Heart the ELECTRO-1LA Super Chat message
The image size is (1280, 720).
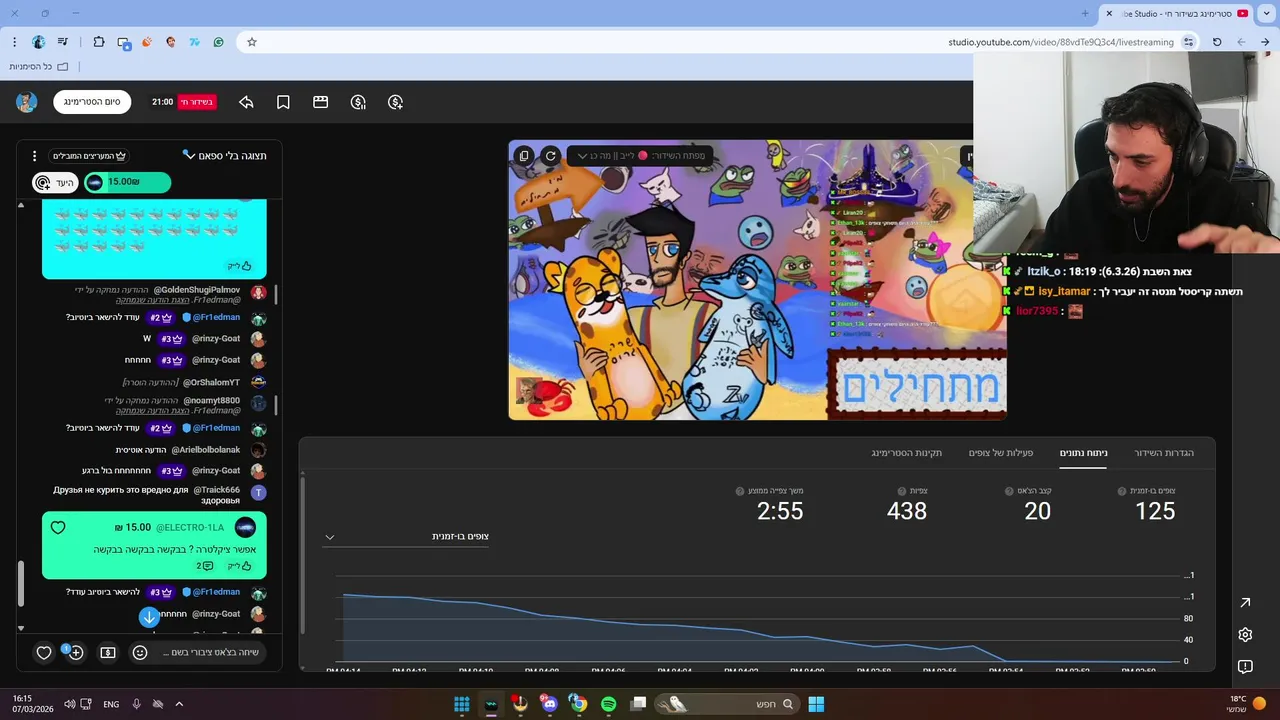pyautogui.click(x=58, y=527)
